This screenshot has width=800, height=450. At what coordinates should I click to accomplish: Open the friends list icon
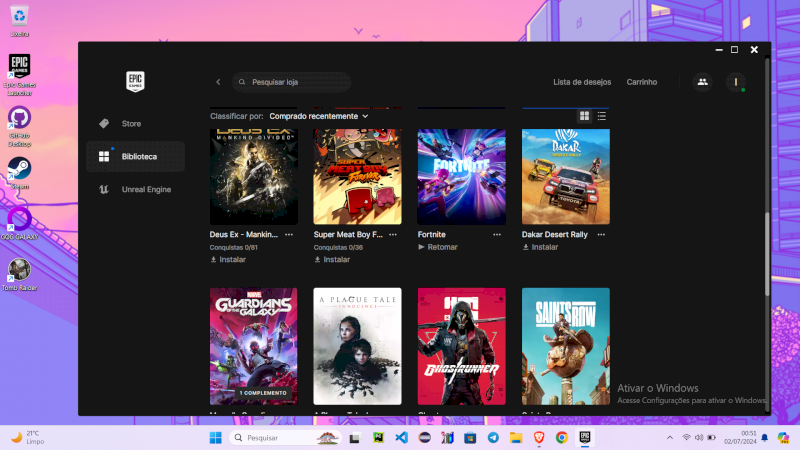[x=702, y=82]
